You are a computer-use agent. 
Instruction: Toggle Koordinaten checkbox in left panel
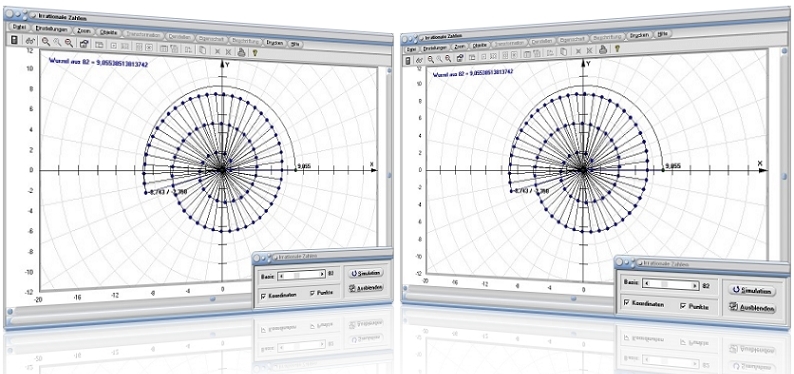[263, 297]
